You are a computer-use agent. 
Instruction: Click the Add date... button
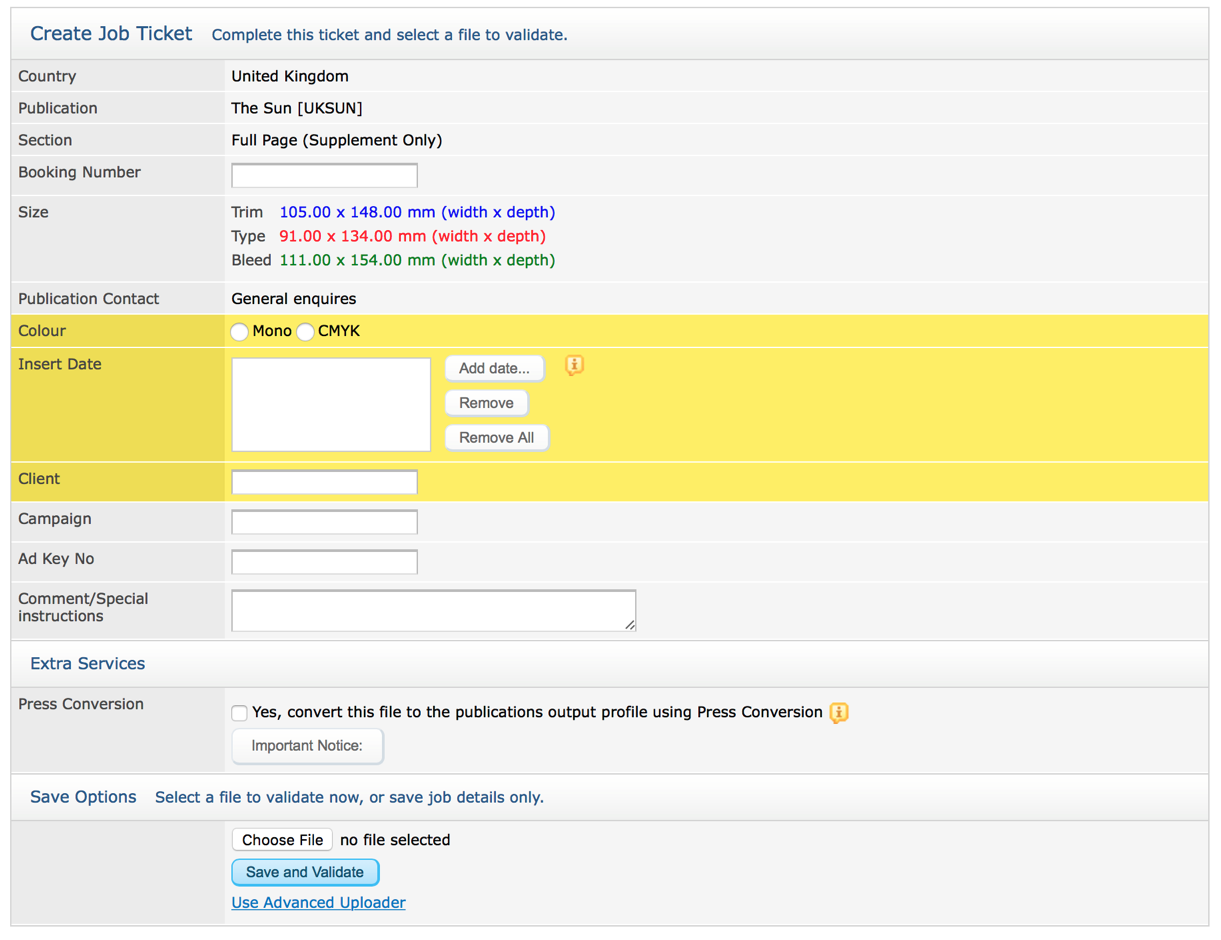click(x=494, y=369)
